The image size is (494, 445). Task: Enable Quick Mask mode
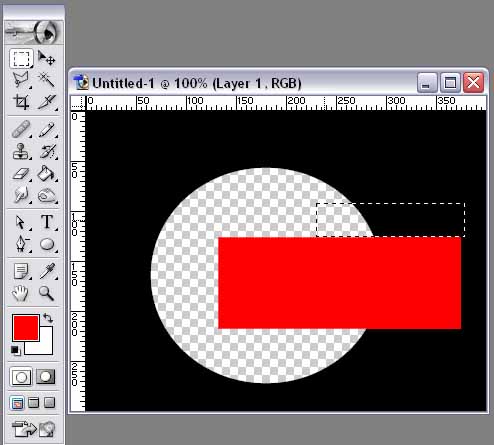(46, 376)
